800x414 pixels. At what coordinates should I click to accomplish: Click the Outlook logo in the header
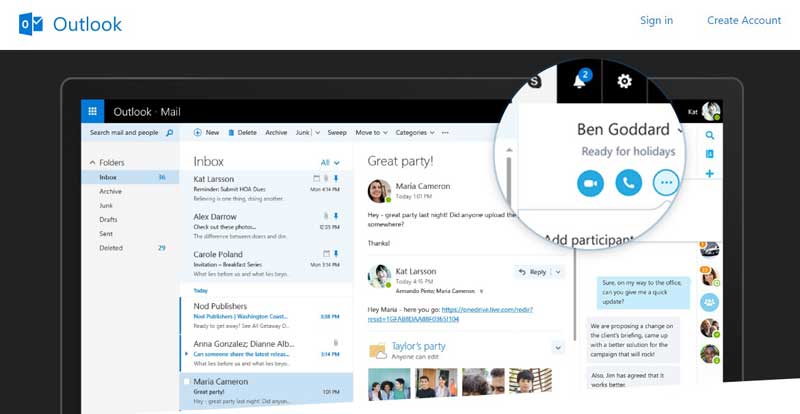(x=70, y=24)
